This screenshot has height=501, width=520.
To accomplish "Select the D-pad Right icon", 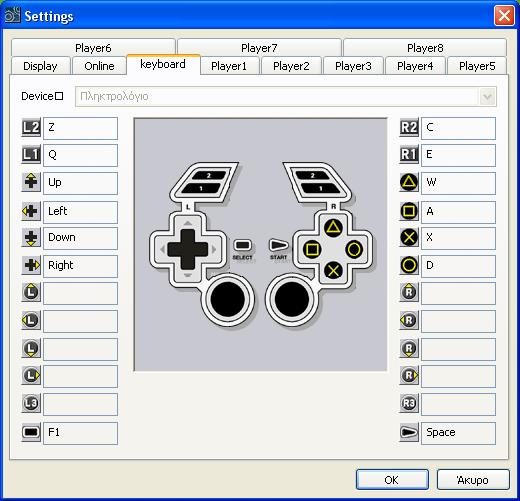I will pos(31,265).
